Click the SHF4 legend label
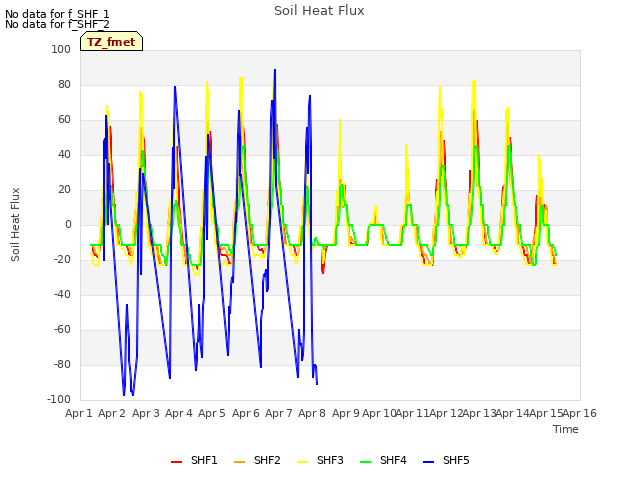Viewport: 640px width, 480px height. tap(393, 460)
